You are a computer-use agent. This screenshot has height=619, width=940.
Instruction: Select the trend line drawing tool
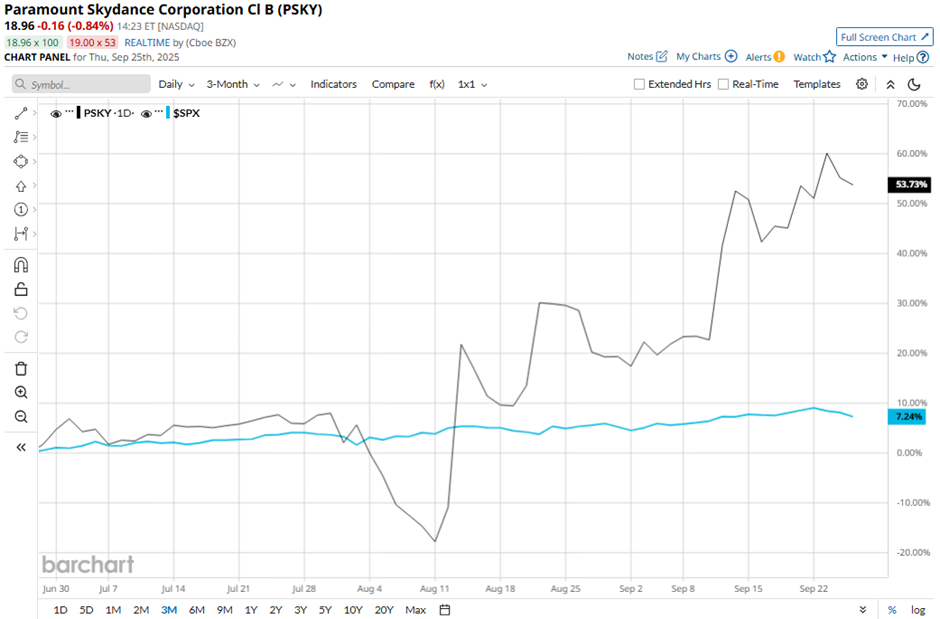21,113
